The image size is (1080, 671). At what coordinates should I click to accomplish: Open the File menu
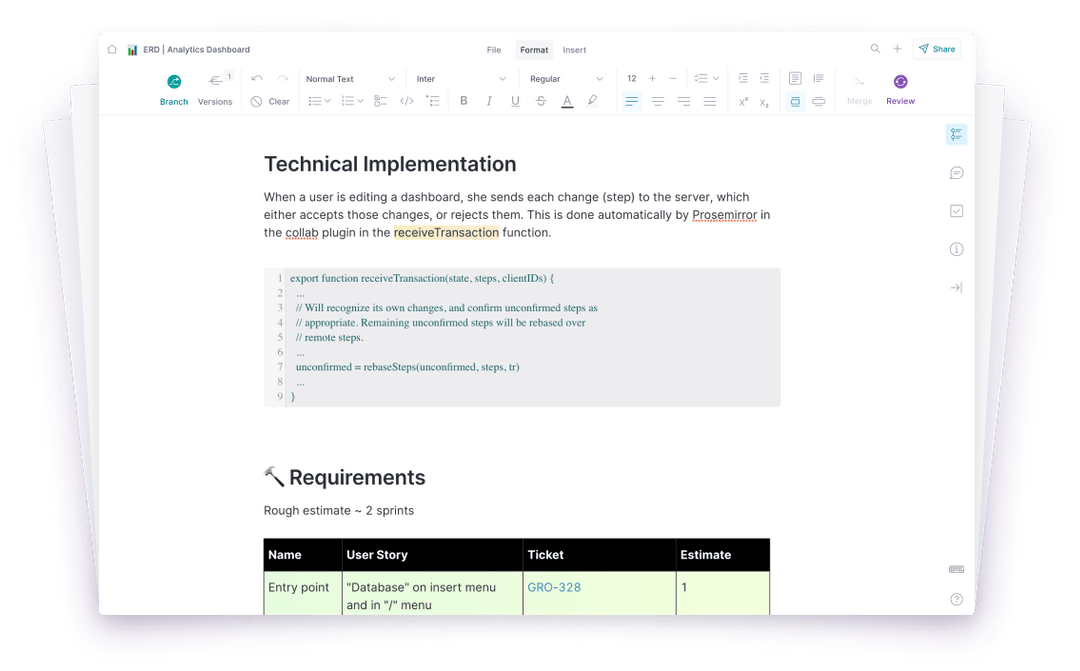pos(494,50)
